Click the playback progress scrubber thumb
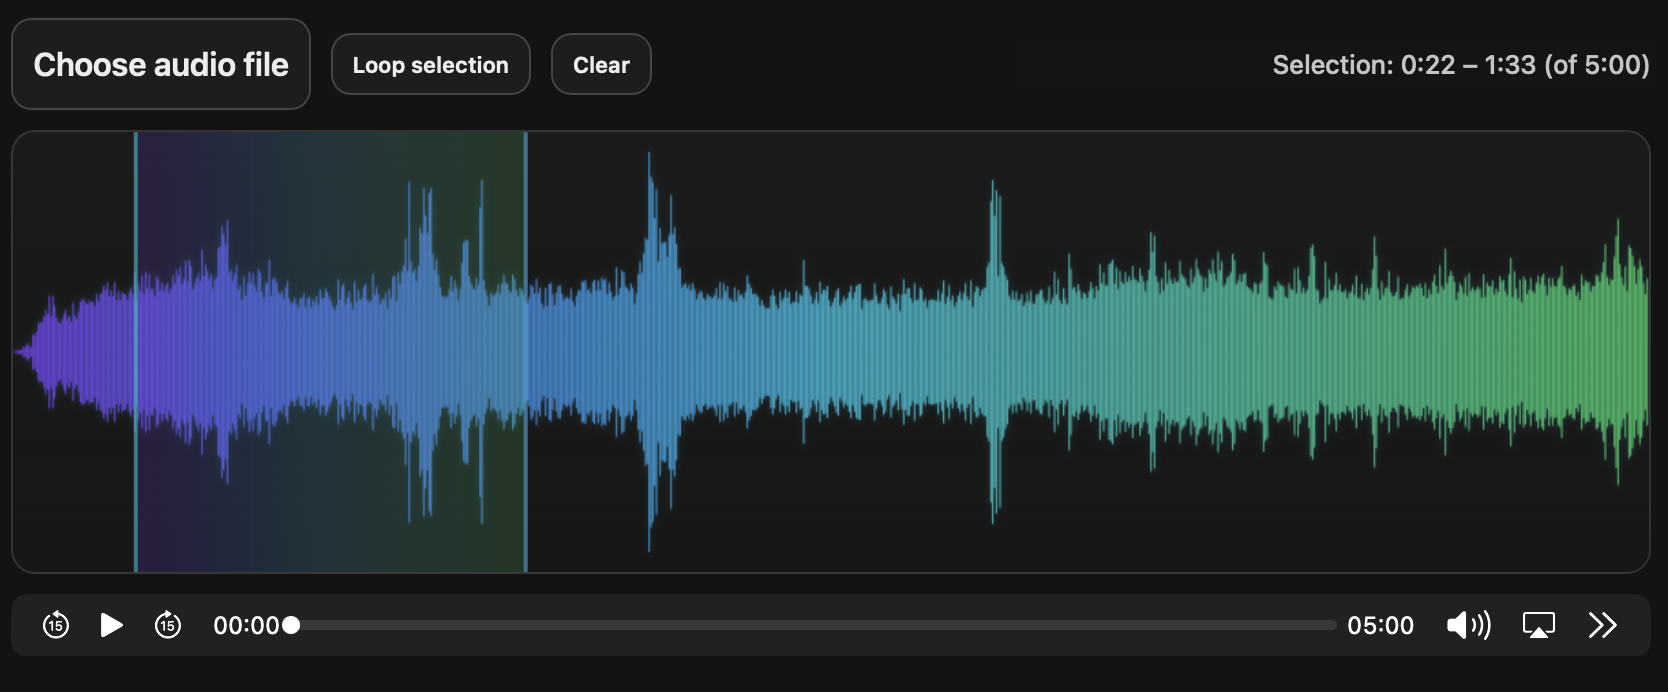This screenshot has width=1668, height=692. [x=291, y=625]
